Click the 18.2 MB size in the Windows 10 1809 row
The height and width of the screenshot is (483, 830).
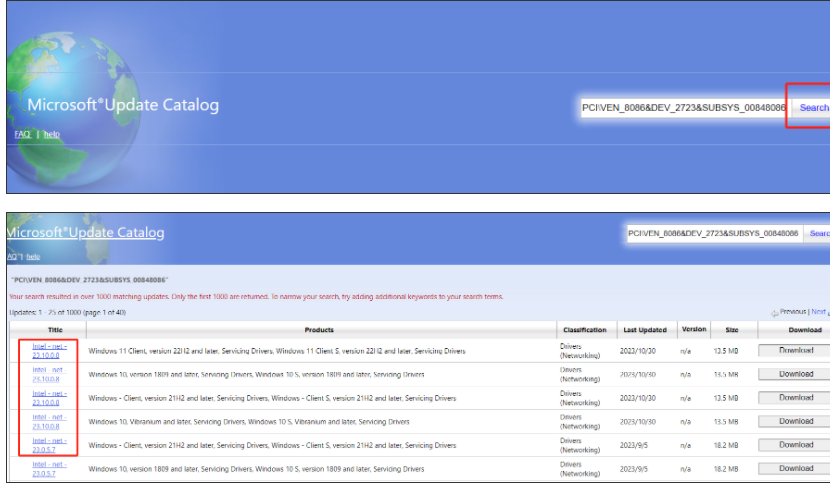point(726,469)
